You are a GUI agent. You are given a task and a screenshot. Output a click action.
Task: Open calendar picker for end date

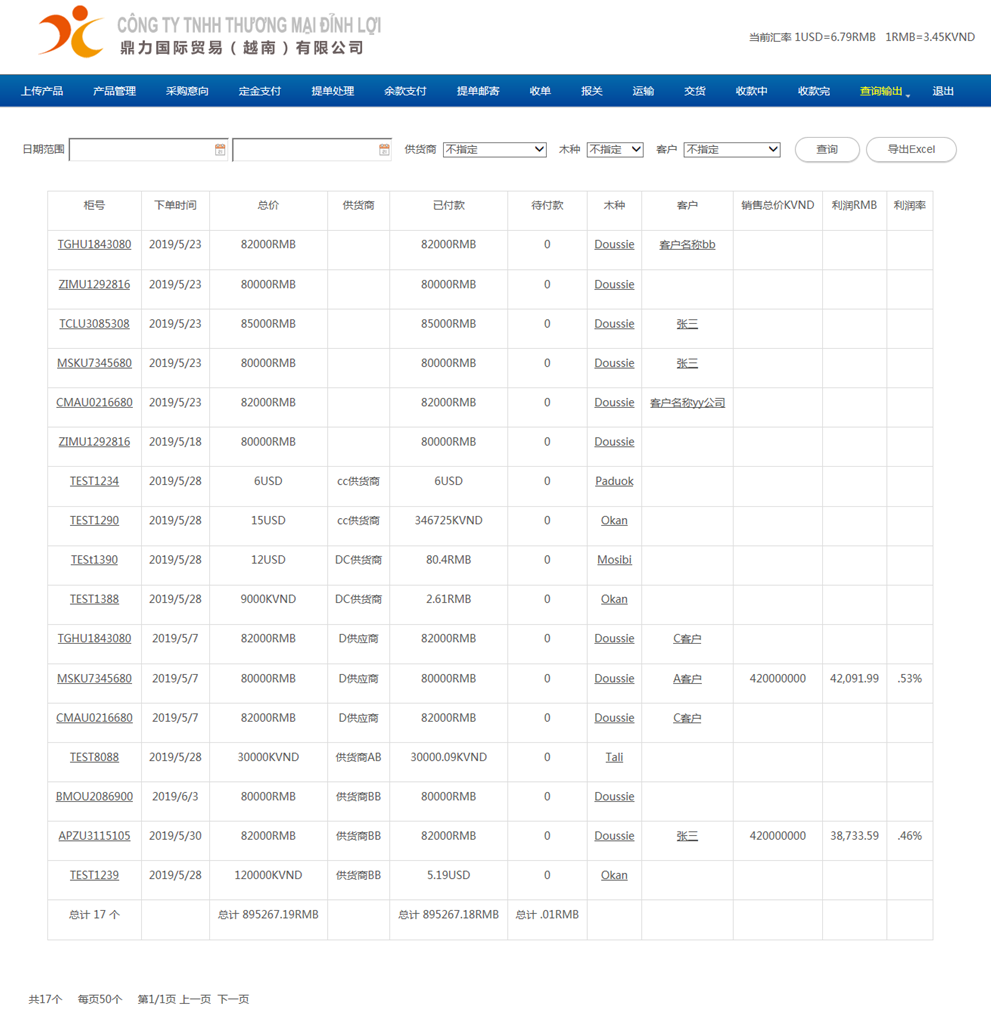(x=384, y=150)
